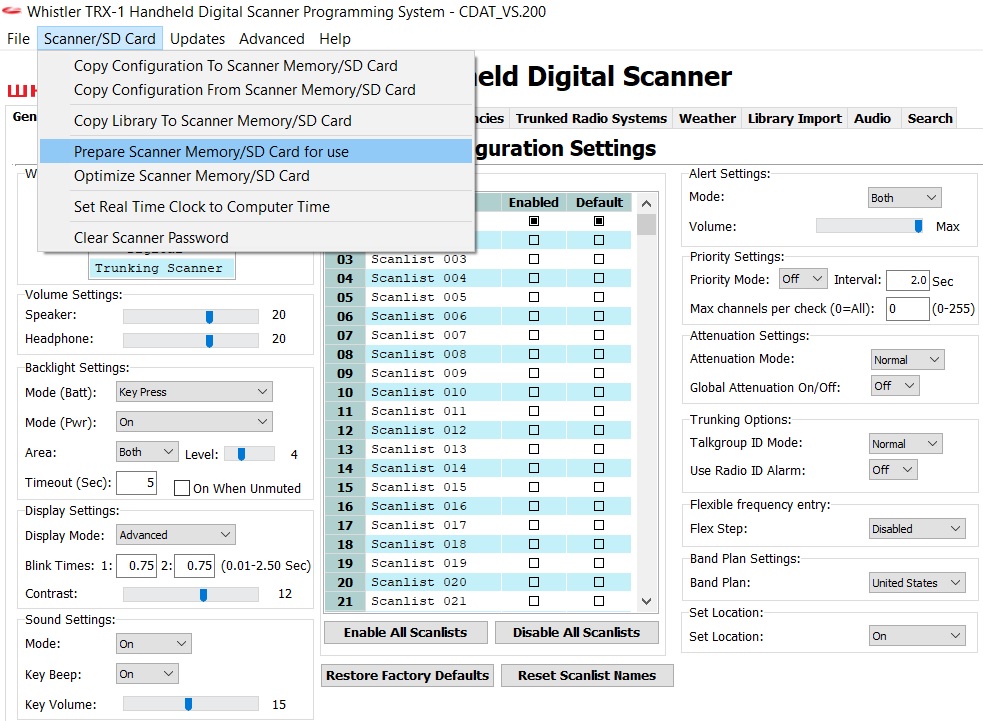Open the Band Plan dropdown

click(x=917, y=582)
